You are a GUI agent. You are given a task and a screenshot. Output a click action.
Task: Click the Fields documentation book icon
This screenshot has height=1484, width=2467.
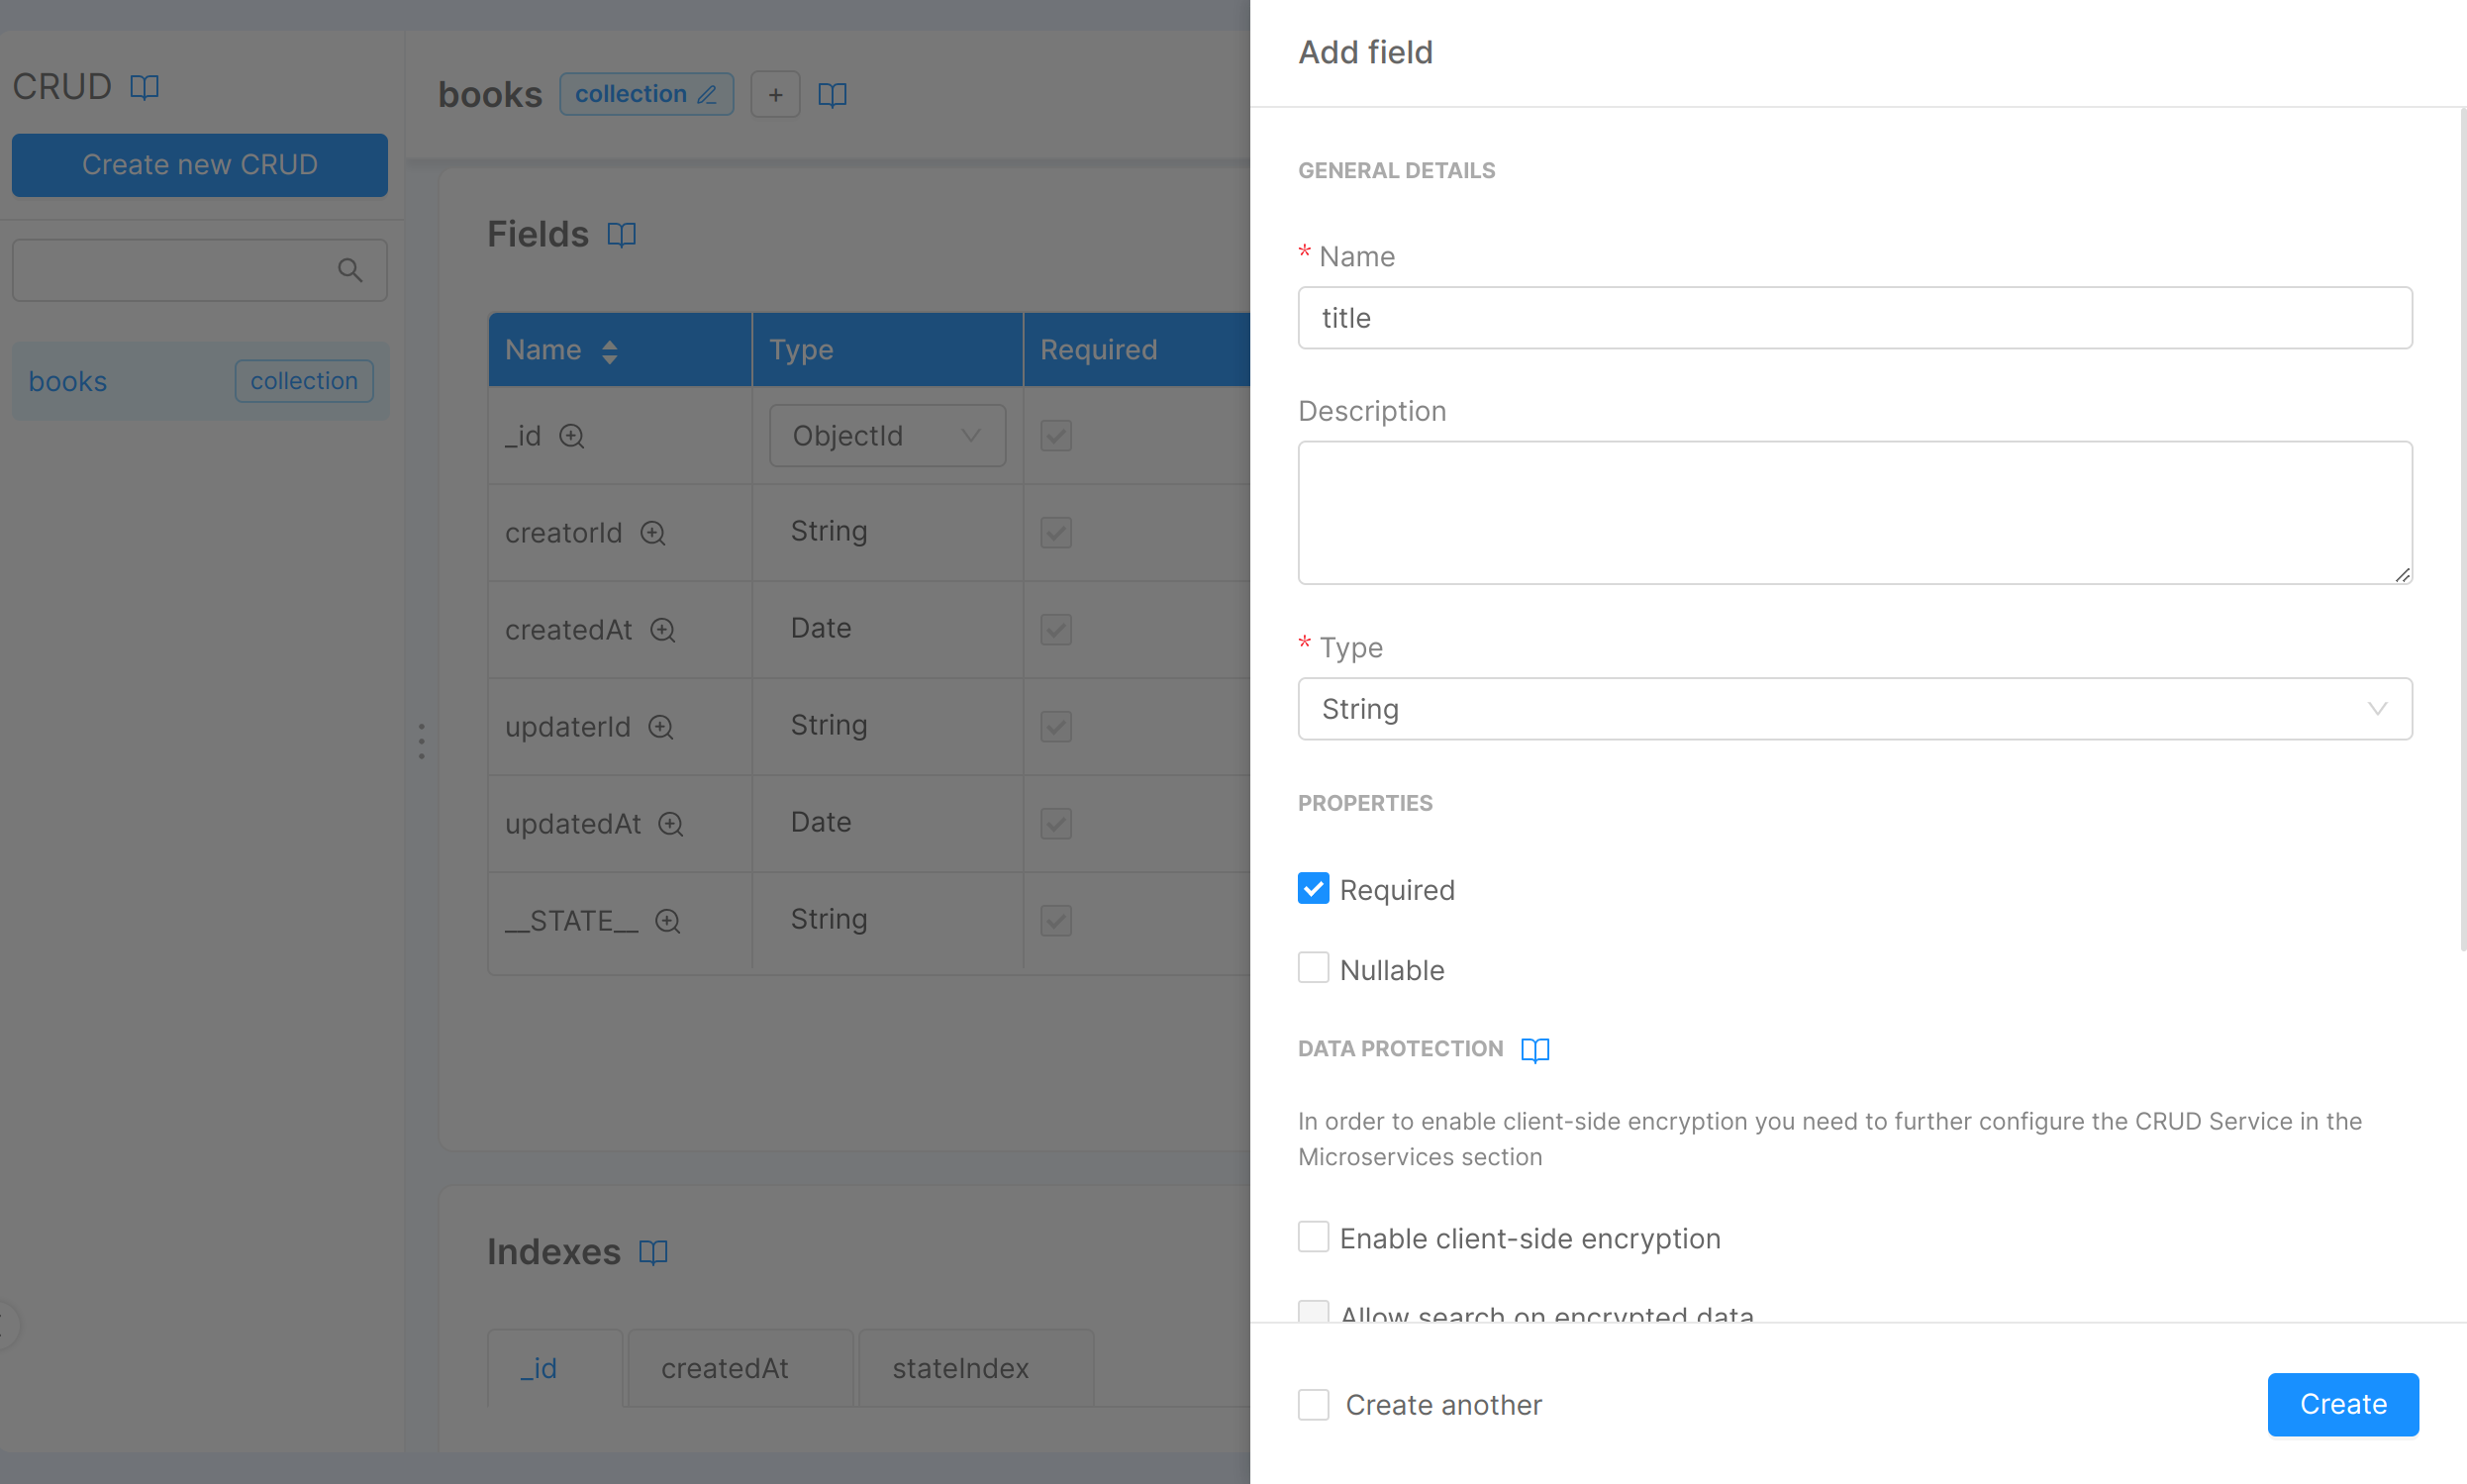(x=621, y=235)
